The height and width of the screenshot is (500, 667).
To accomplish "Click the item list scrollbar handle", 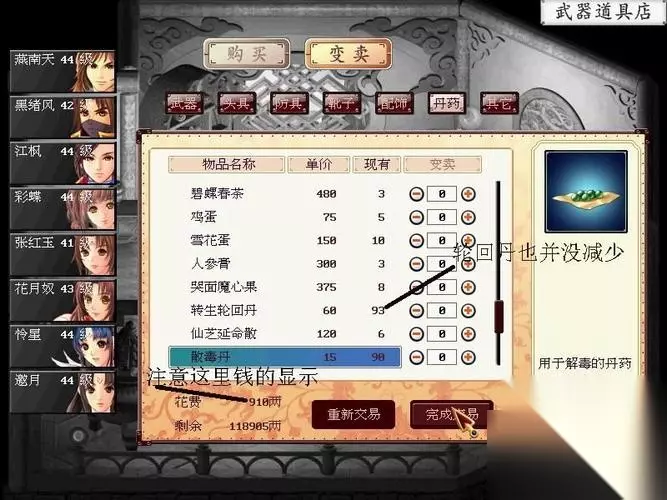I will 499,317.
